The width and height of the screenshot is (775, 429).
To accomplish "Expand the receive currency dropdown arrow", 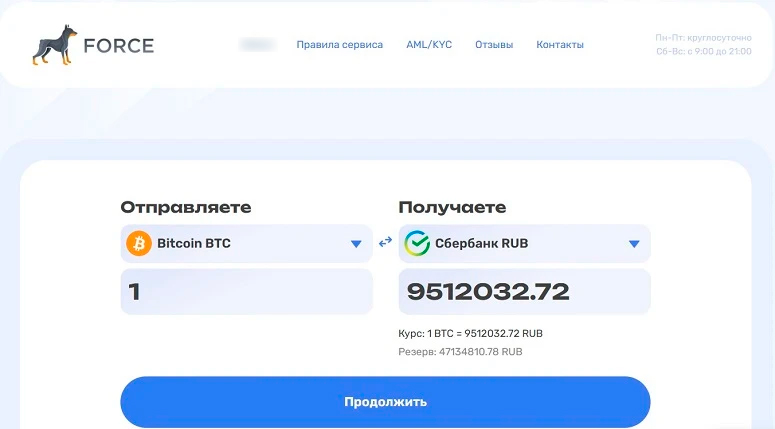I will (x=634, y=243).
